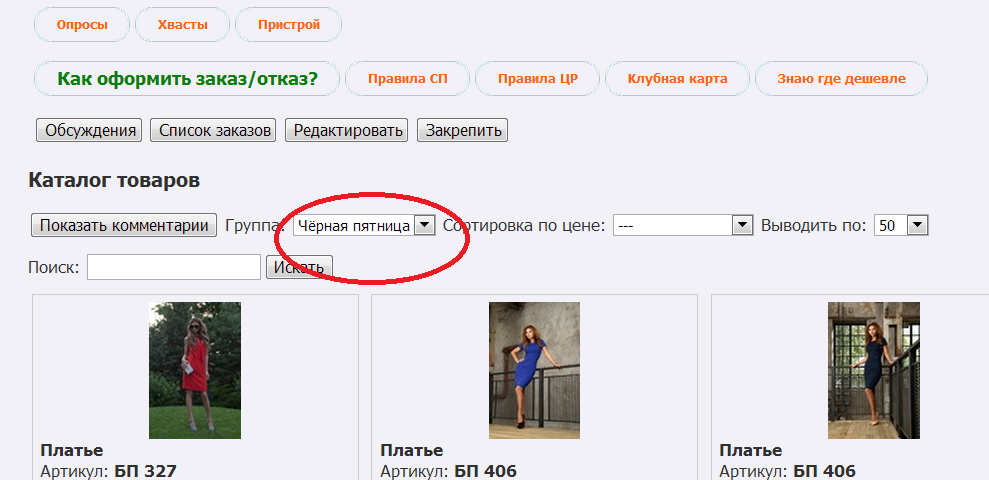The height and width of the screenshot is (480, 989).
Task: Open the Правила ЦР page
Action: (538, 78)
